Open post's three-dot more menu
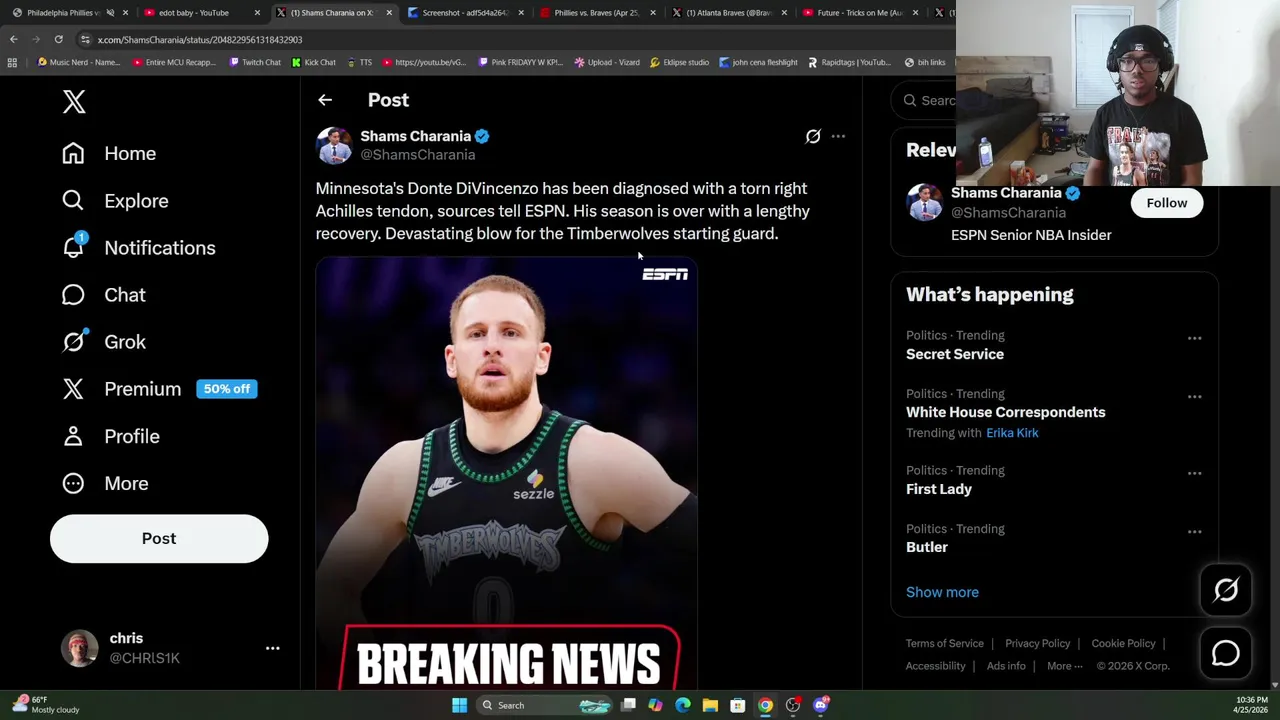 [x=838, y=136]
